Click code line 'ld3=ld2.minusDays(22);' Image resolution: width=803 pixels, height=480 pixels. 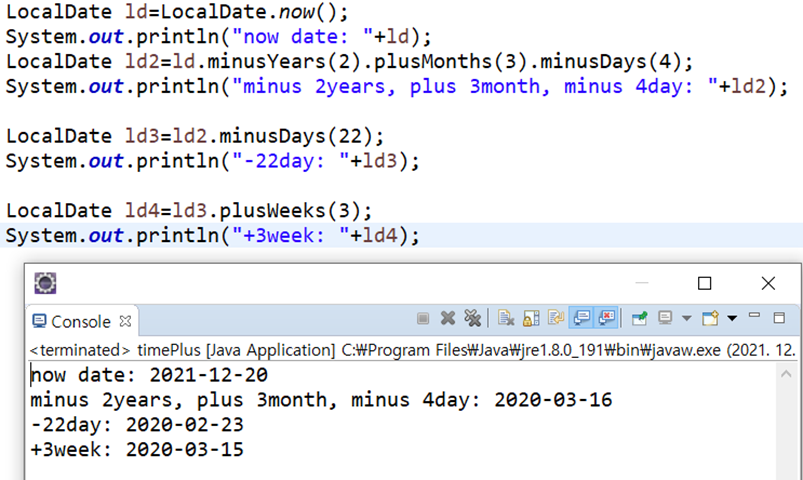pyautogui.click(x=195, y=136)
